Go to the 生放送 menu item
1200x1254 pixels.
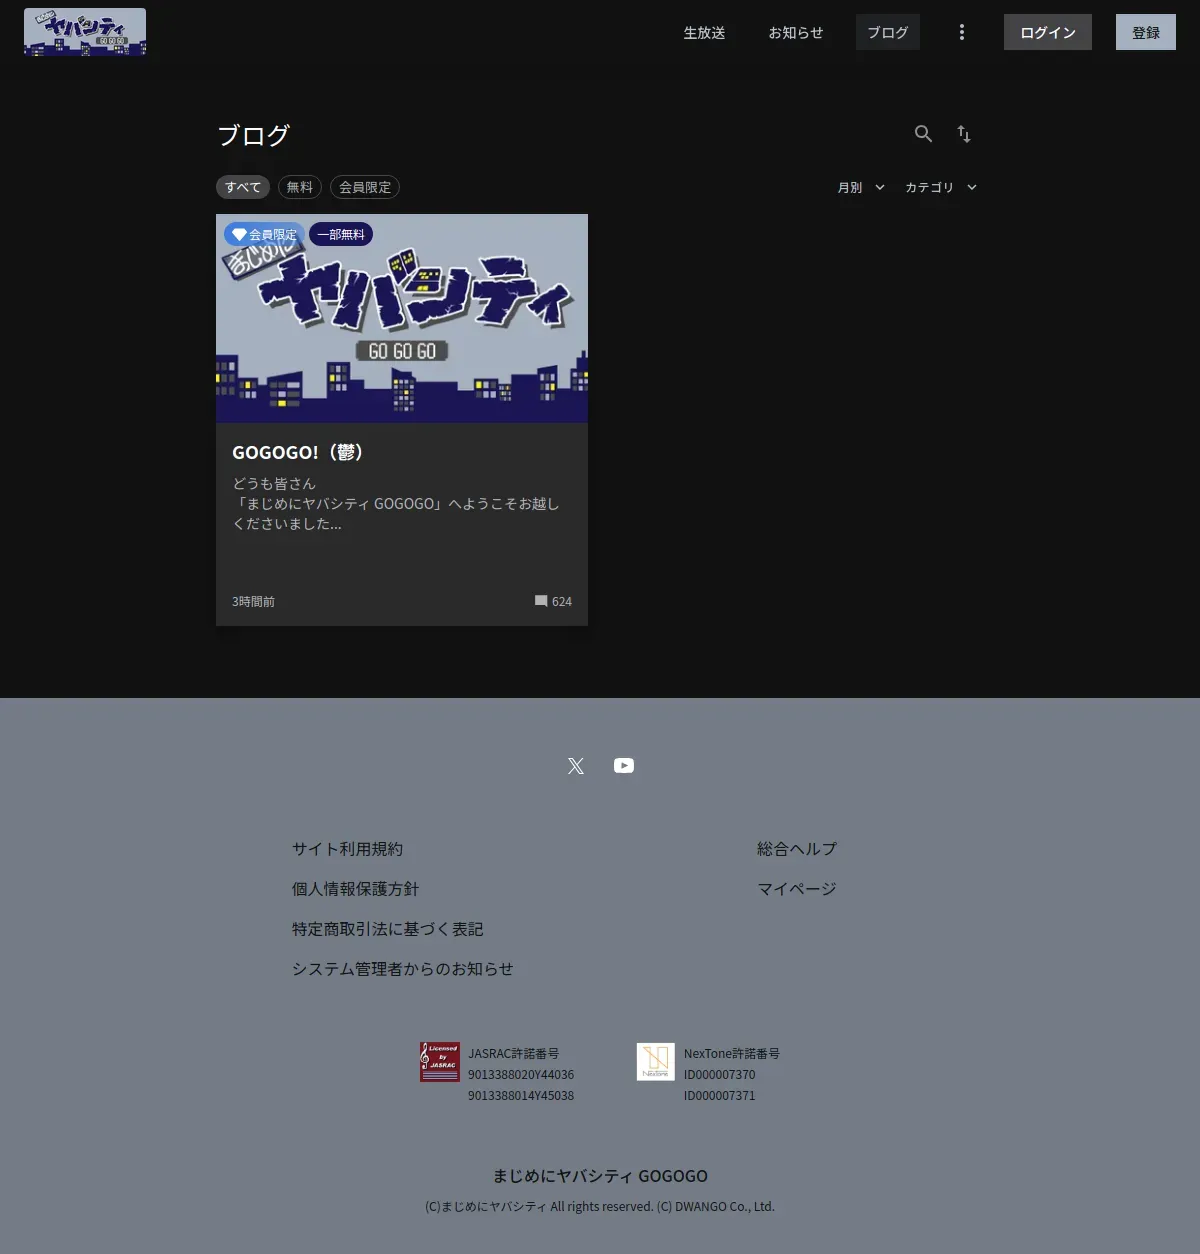click(704, 32)
